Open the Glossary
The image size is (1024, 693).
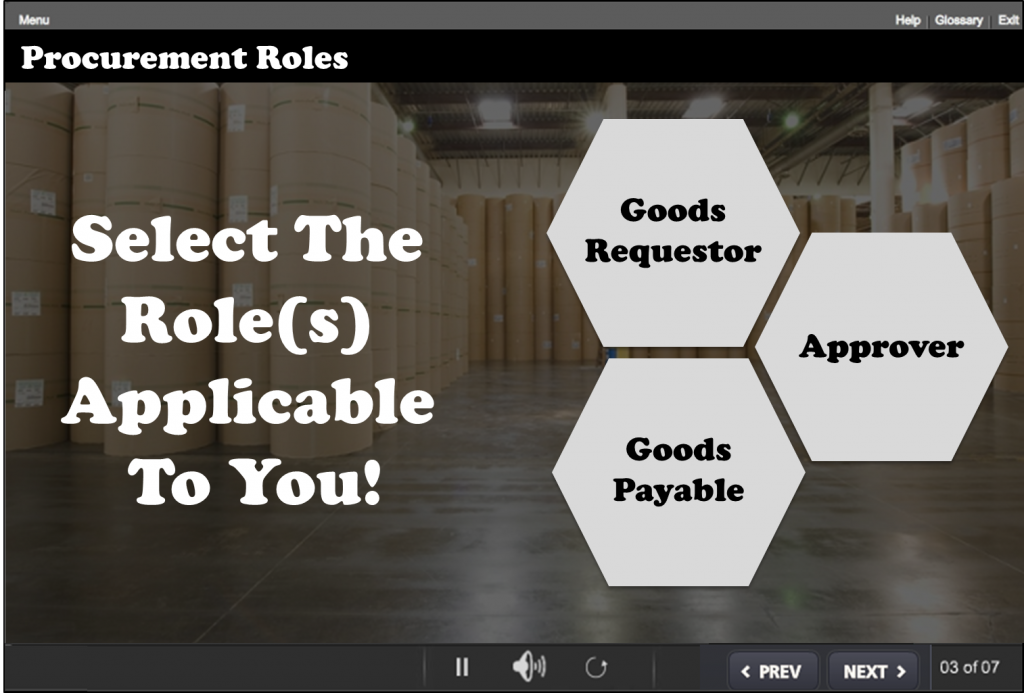point(957,20)
